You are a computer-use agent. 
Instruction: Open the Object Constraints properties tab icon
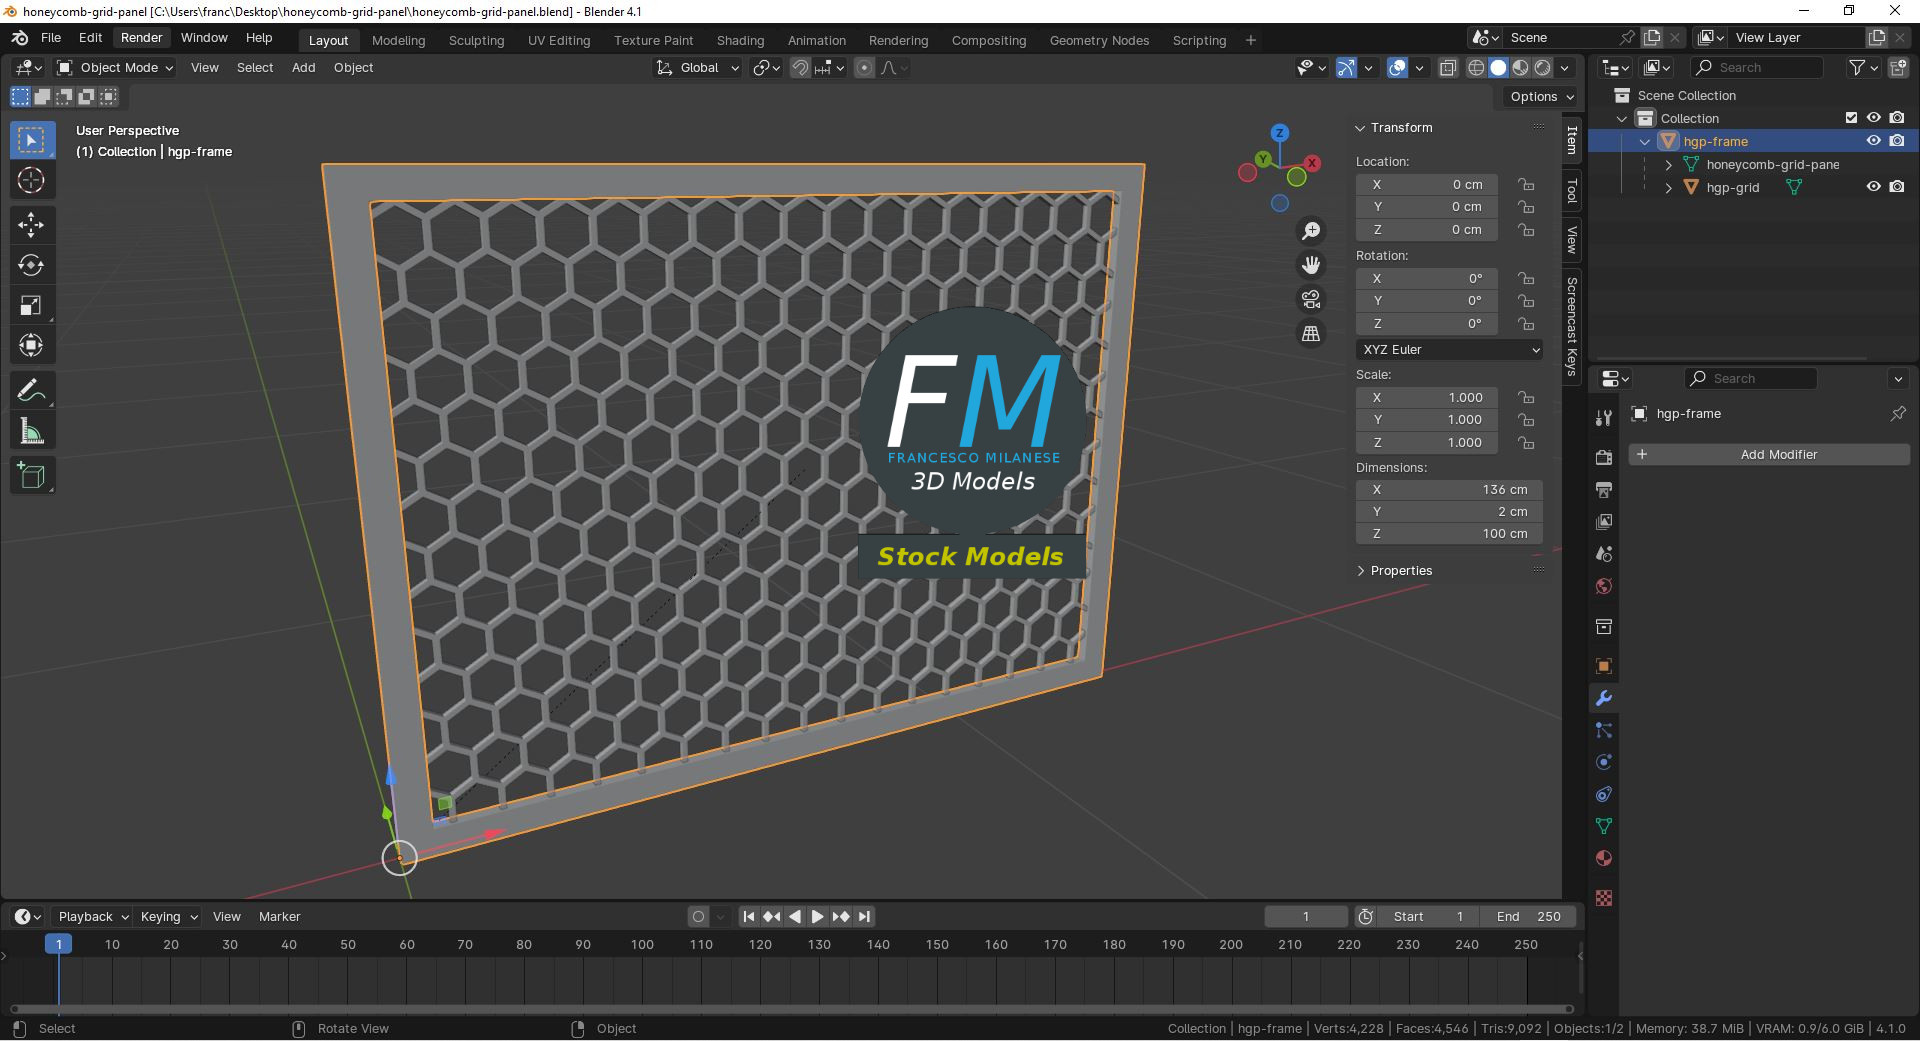1604,794
